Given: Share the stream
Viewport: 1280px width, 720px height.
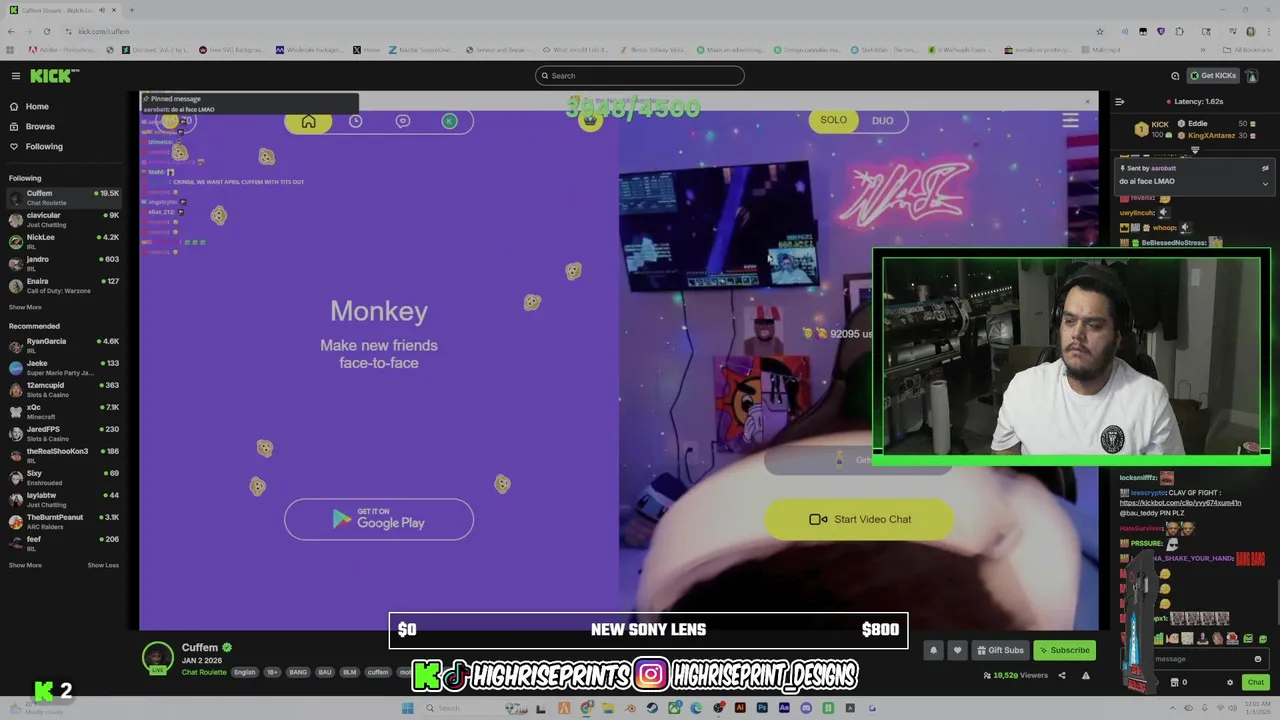Looking at the screenshot, I should pyautogui.click(x=1062, y=676).
